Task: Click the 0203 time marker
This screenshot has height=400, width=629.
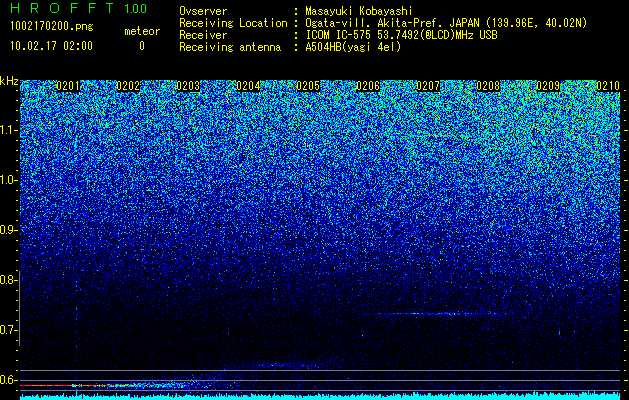Action: click(188, 86)
